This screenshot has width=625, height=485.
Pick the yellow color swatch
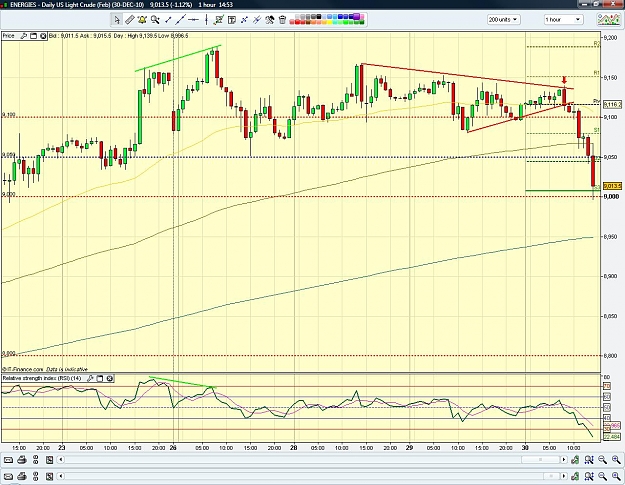(x=329, y=22)
